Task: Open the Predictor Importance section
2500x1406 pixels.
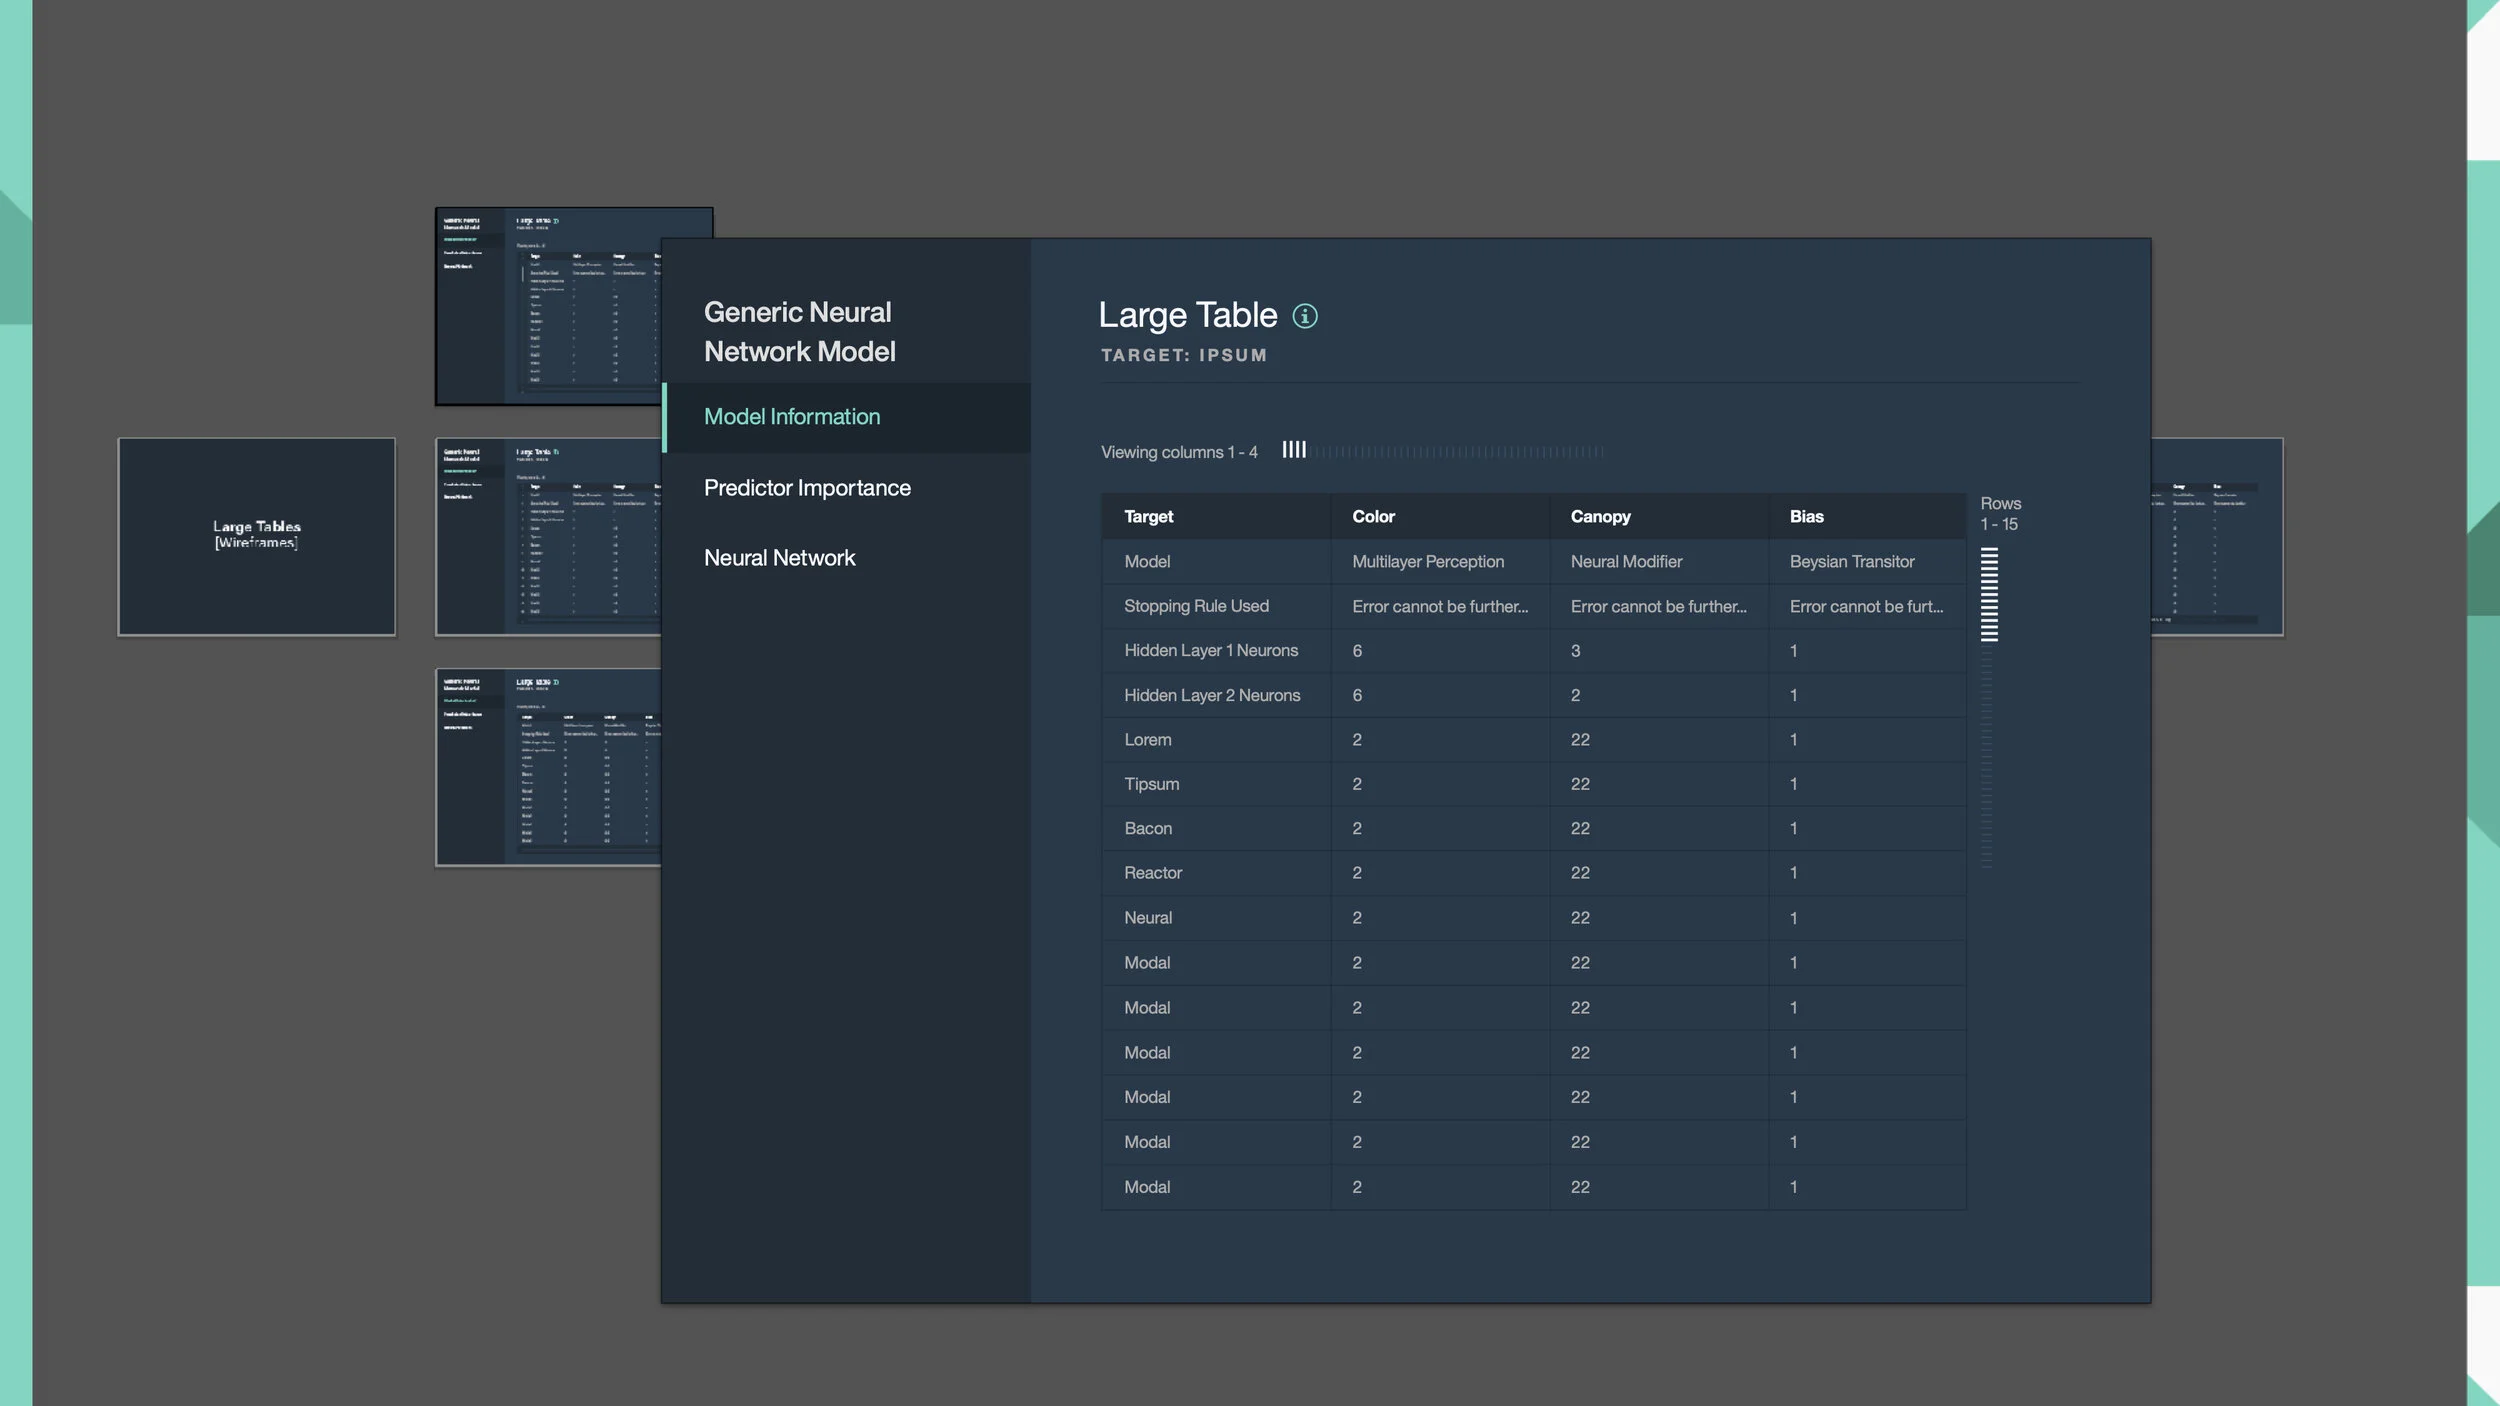Action: [x=807, y=487]
